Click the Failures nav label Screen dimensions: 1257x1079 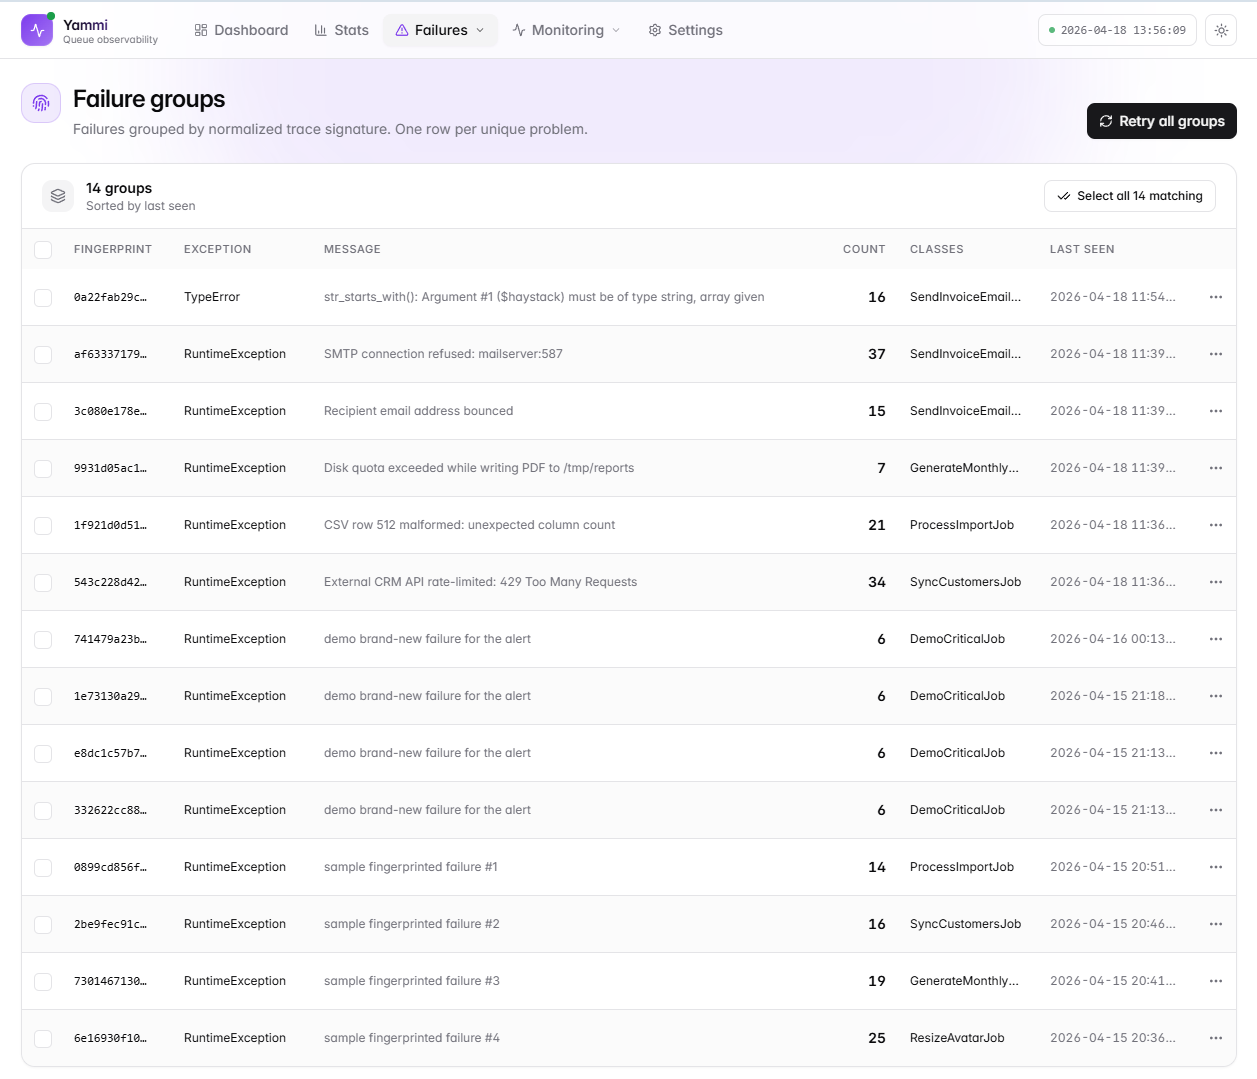click(441, 30)
